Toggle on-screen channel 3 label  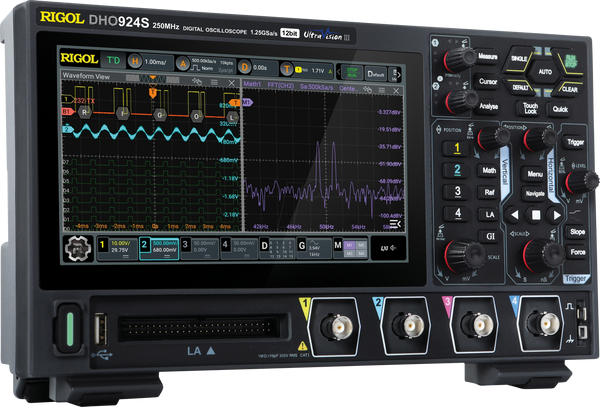pos(199,249)
